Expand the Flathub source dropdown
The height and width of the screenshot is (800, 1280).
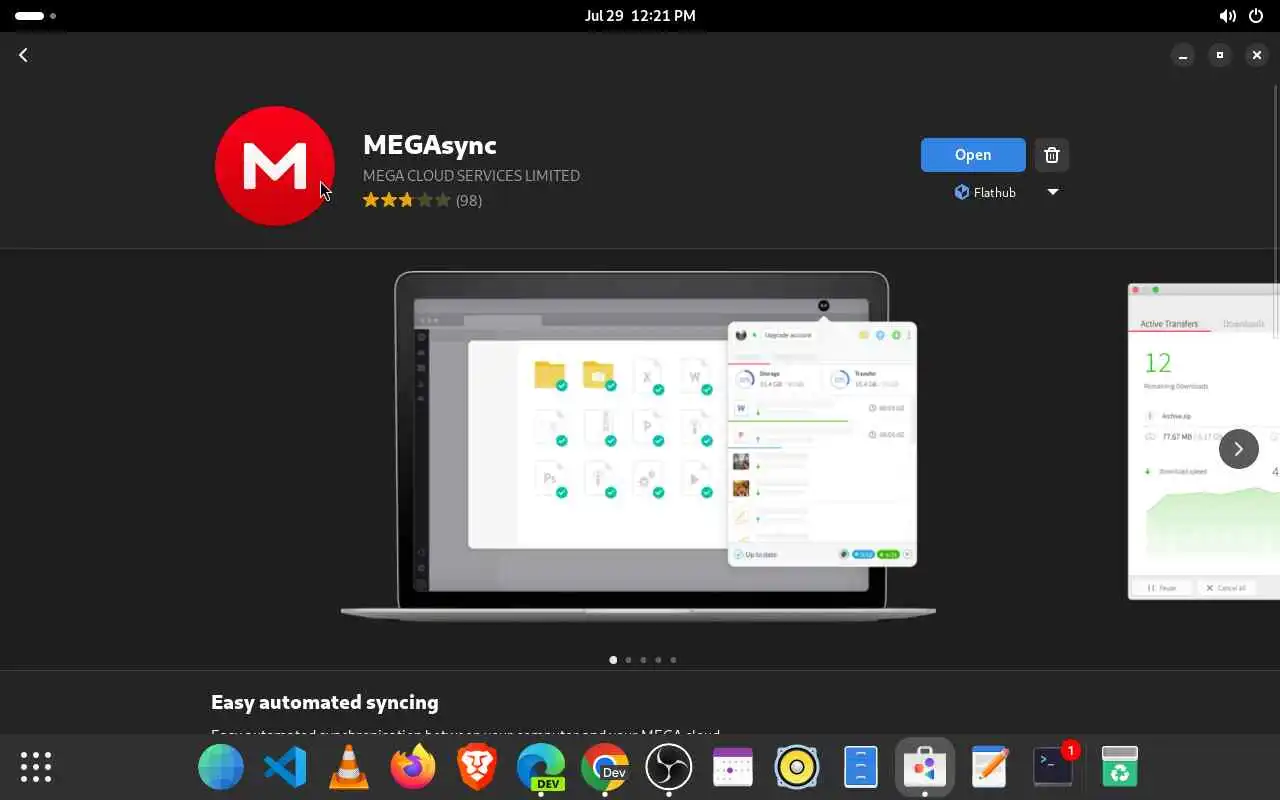pos(1052,192)
